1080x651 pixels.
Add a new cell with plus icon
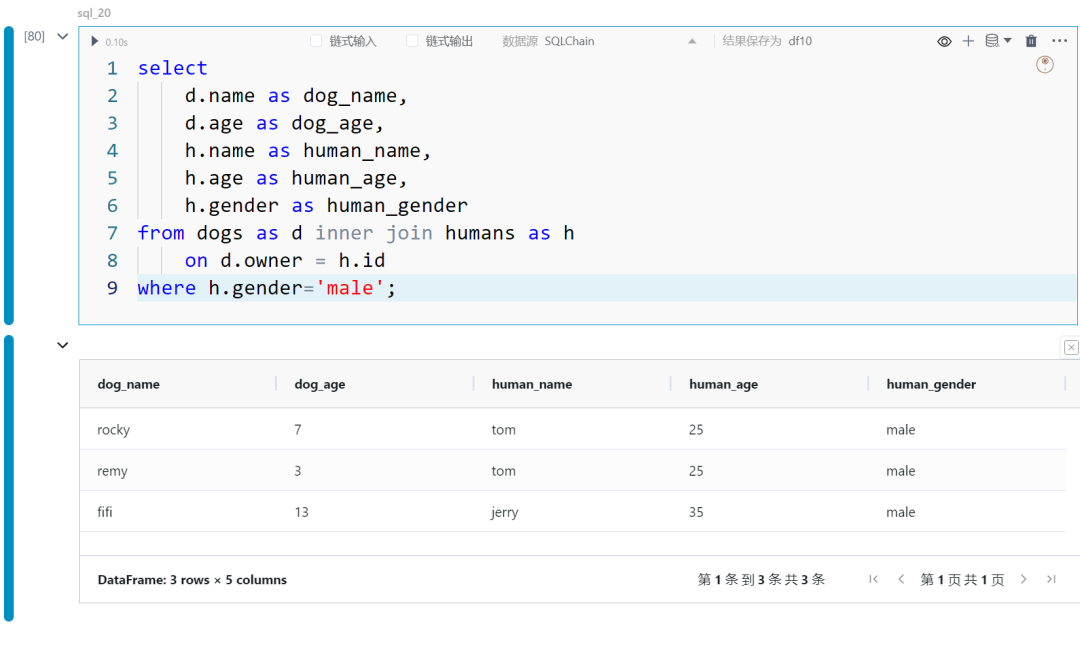click(x=968, y=41)
